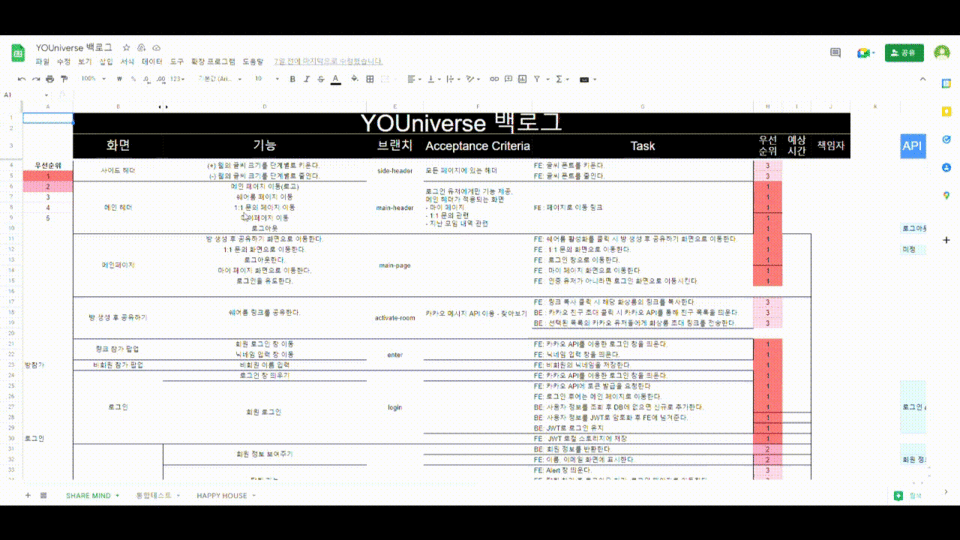Decrease decimal places
The image size is (960, 540).
[x=146, y=79]
